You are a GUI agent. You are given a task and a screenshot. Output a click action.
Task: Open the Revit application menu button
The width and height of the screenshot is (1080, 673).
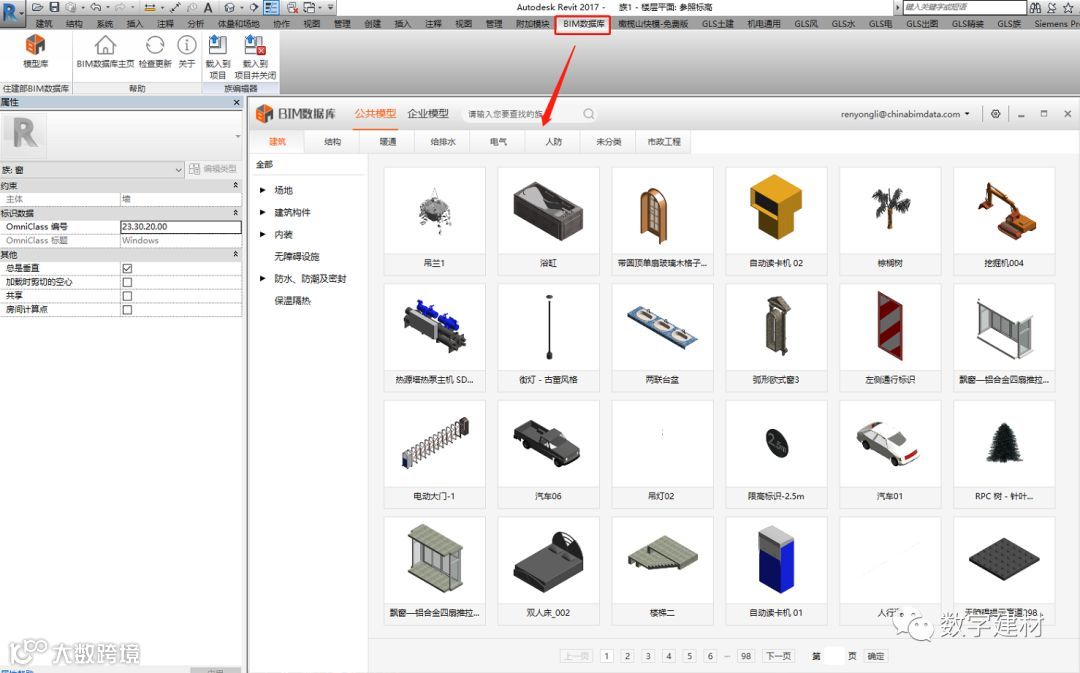[12, 13]
